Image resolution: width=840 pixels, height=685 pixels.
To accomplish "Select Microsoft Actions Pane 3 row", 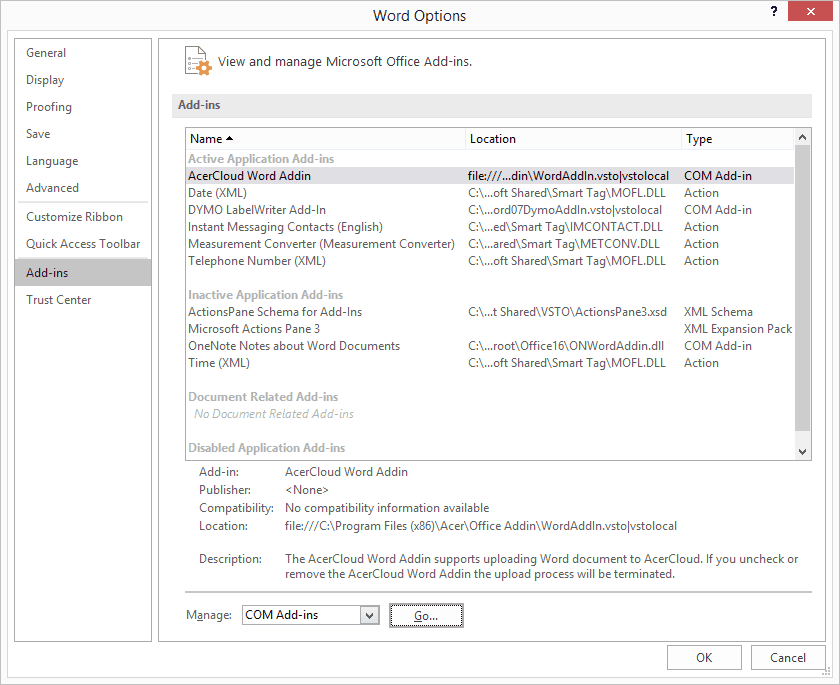I will click(x=490, y=329).
